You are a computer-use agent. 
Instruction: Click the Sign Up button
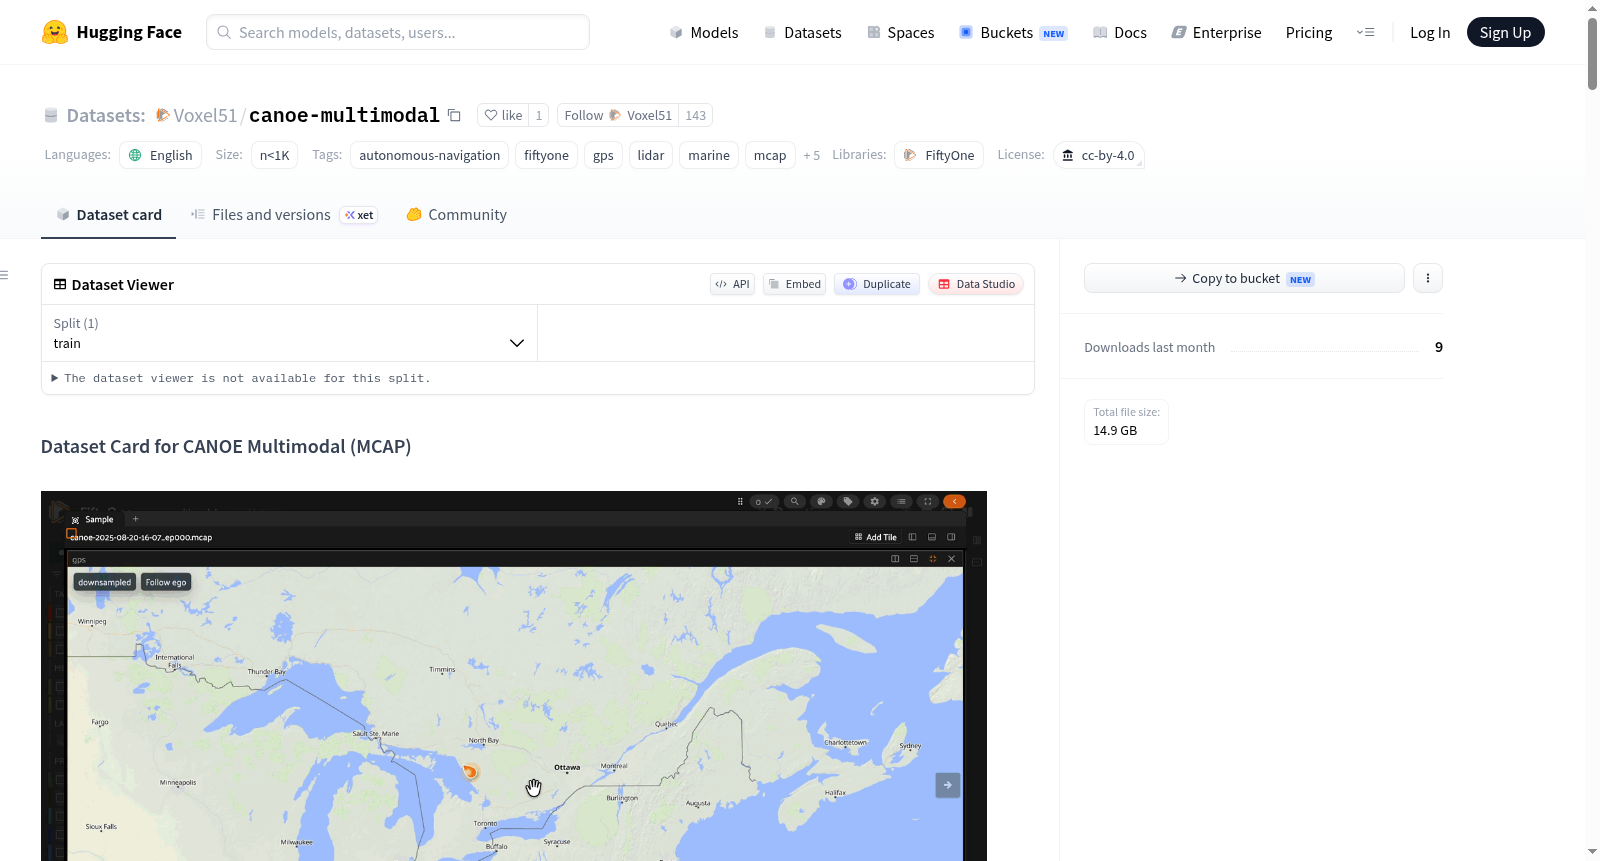point(1505,32)
